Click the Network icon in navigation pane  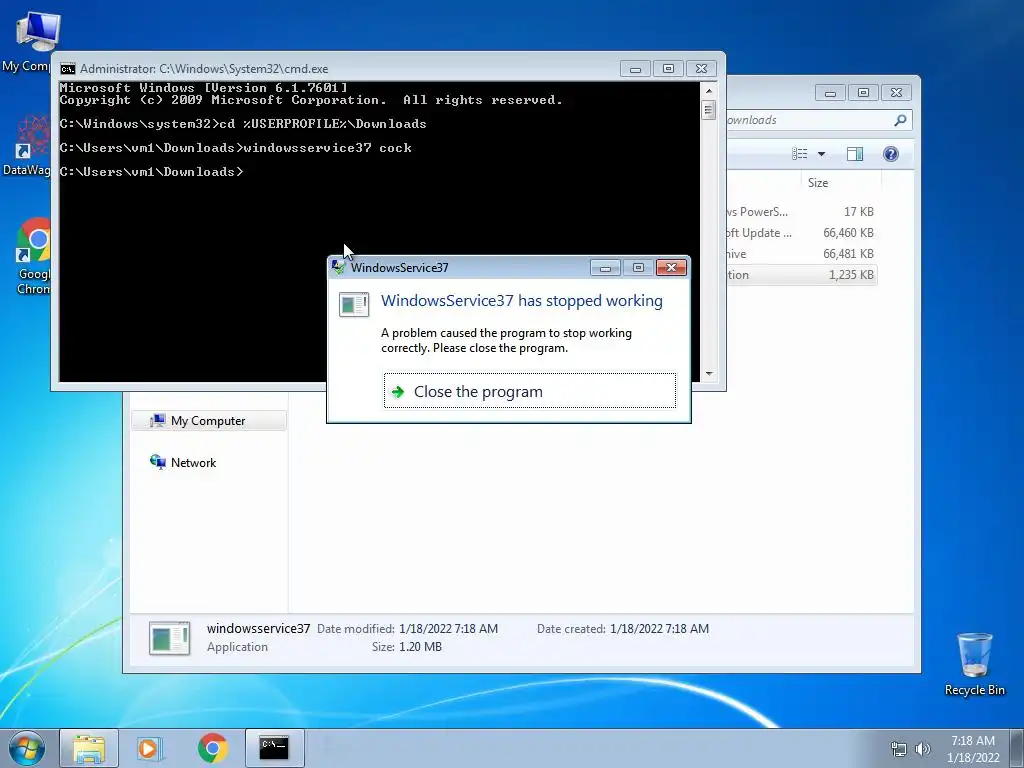tap(157, 462)
